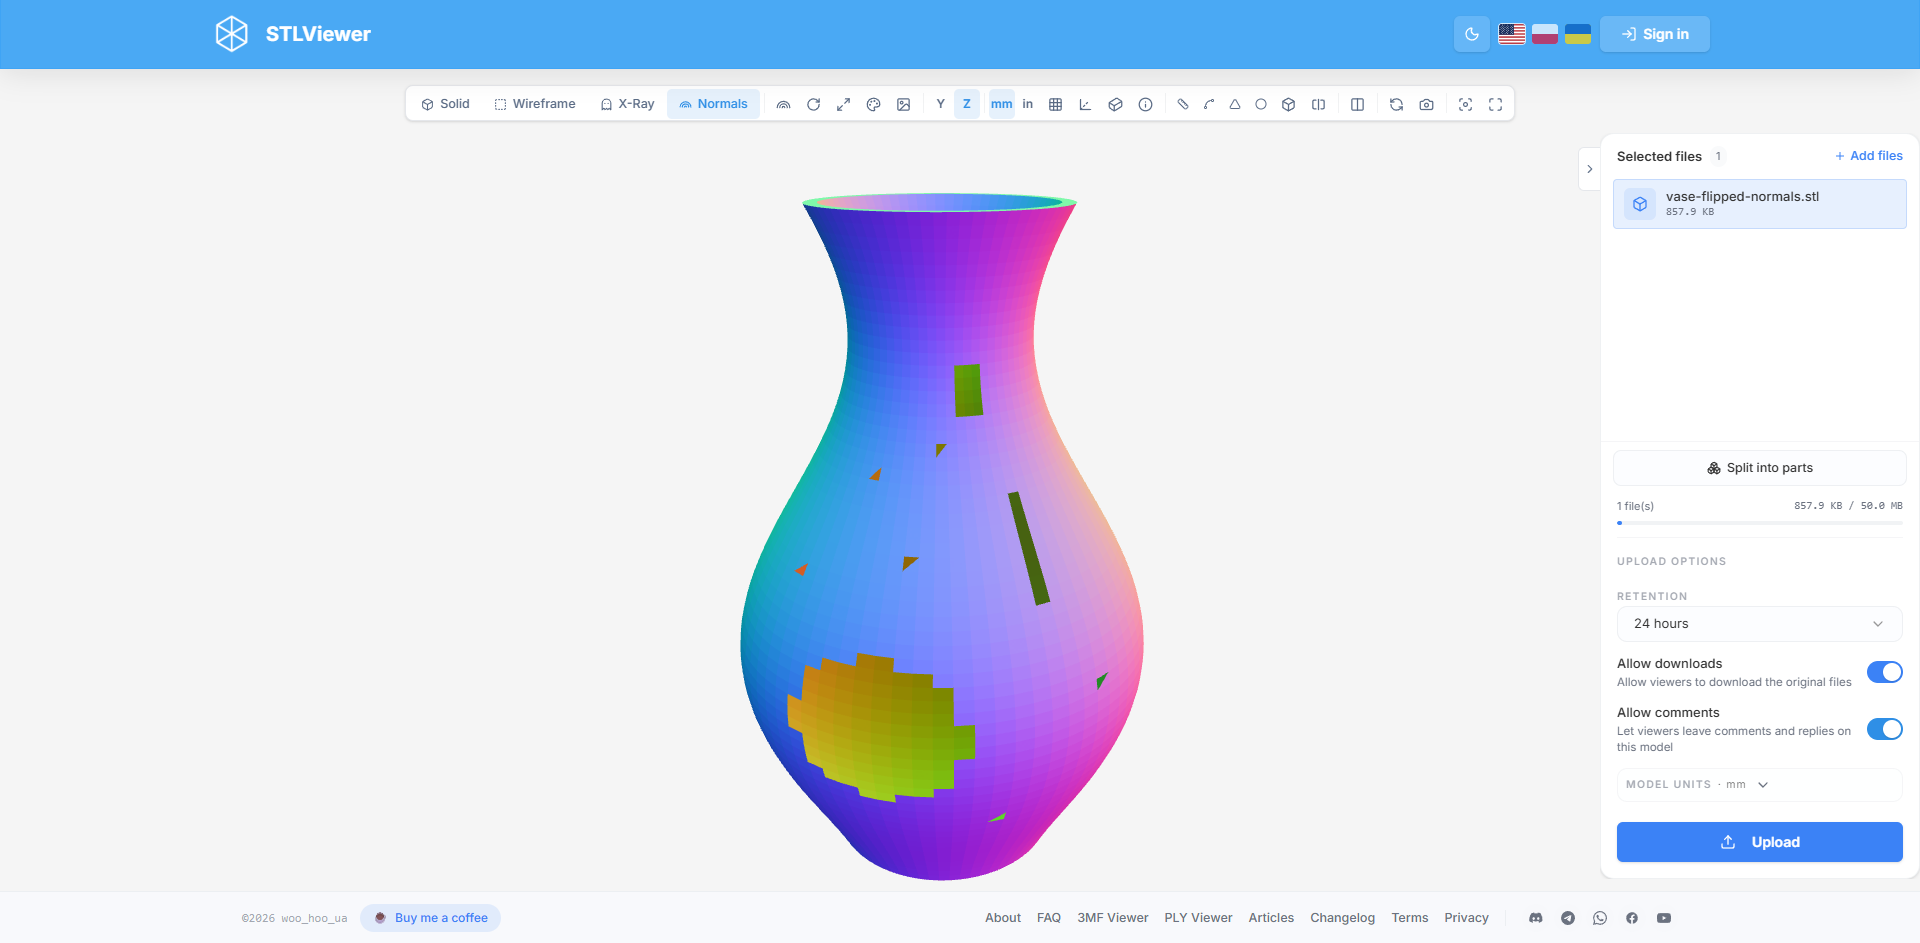Toggle the grid display icon

(1055, 104)
